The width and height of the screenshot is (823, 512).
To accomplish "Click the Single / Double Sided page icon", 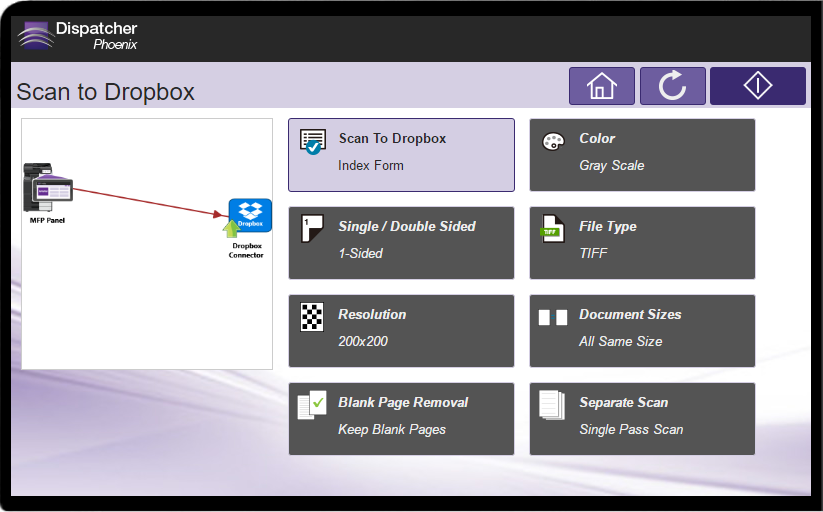I will click(312, 228).
